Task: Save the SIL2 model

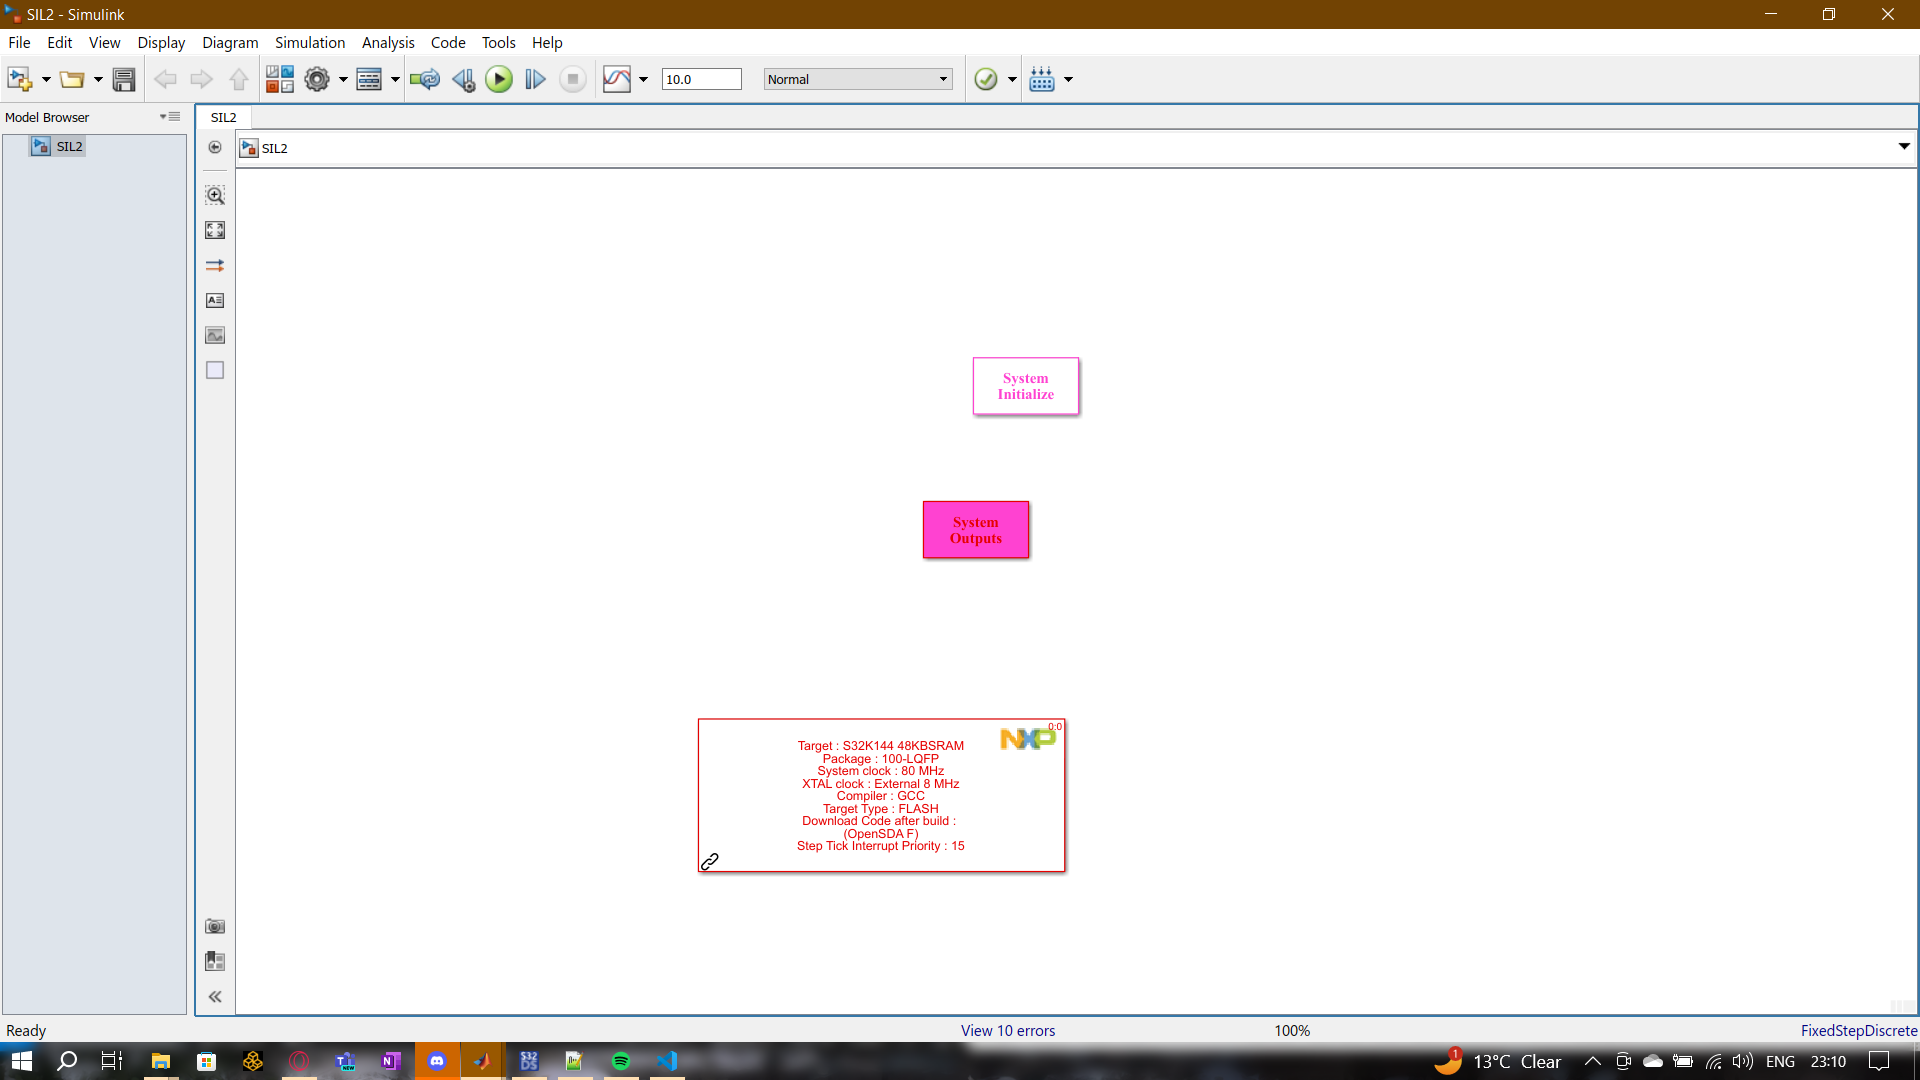Action: pyautogui.click(x=124, y=79)
